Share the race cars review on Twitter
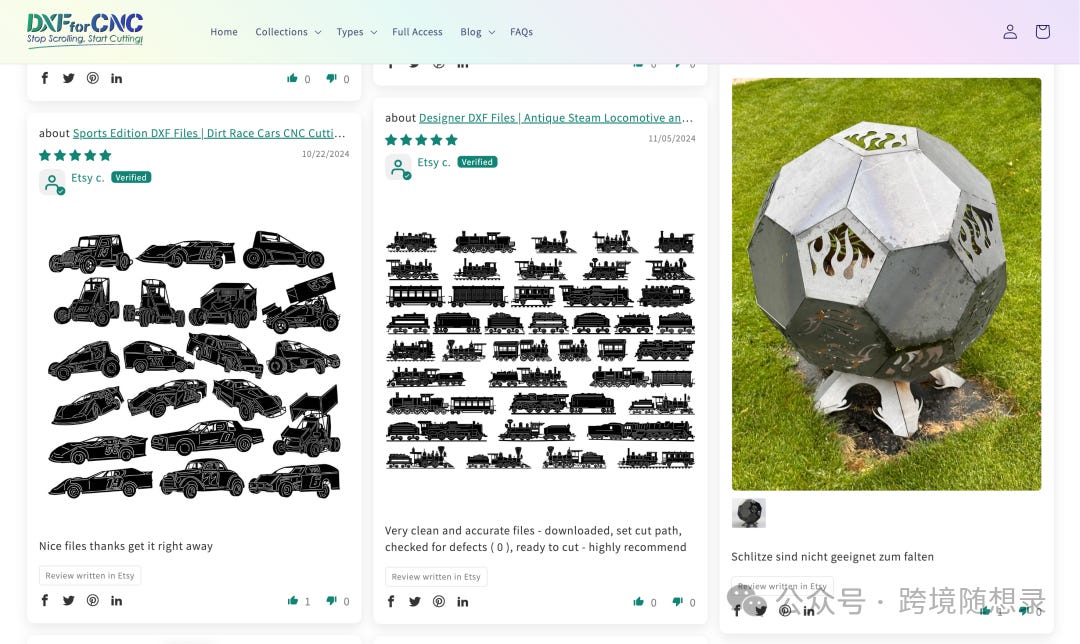The height and width of the screenshot is (644, 1080). point(68,601)
